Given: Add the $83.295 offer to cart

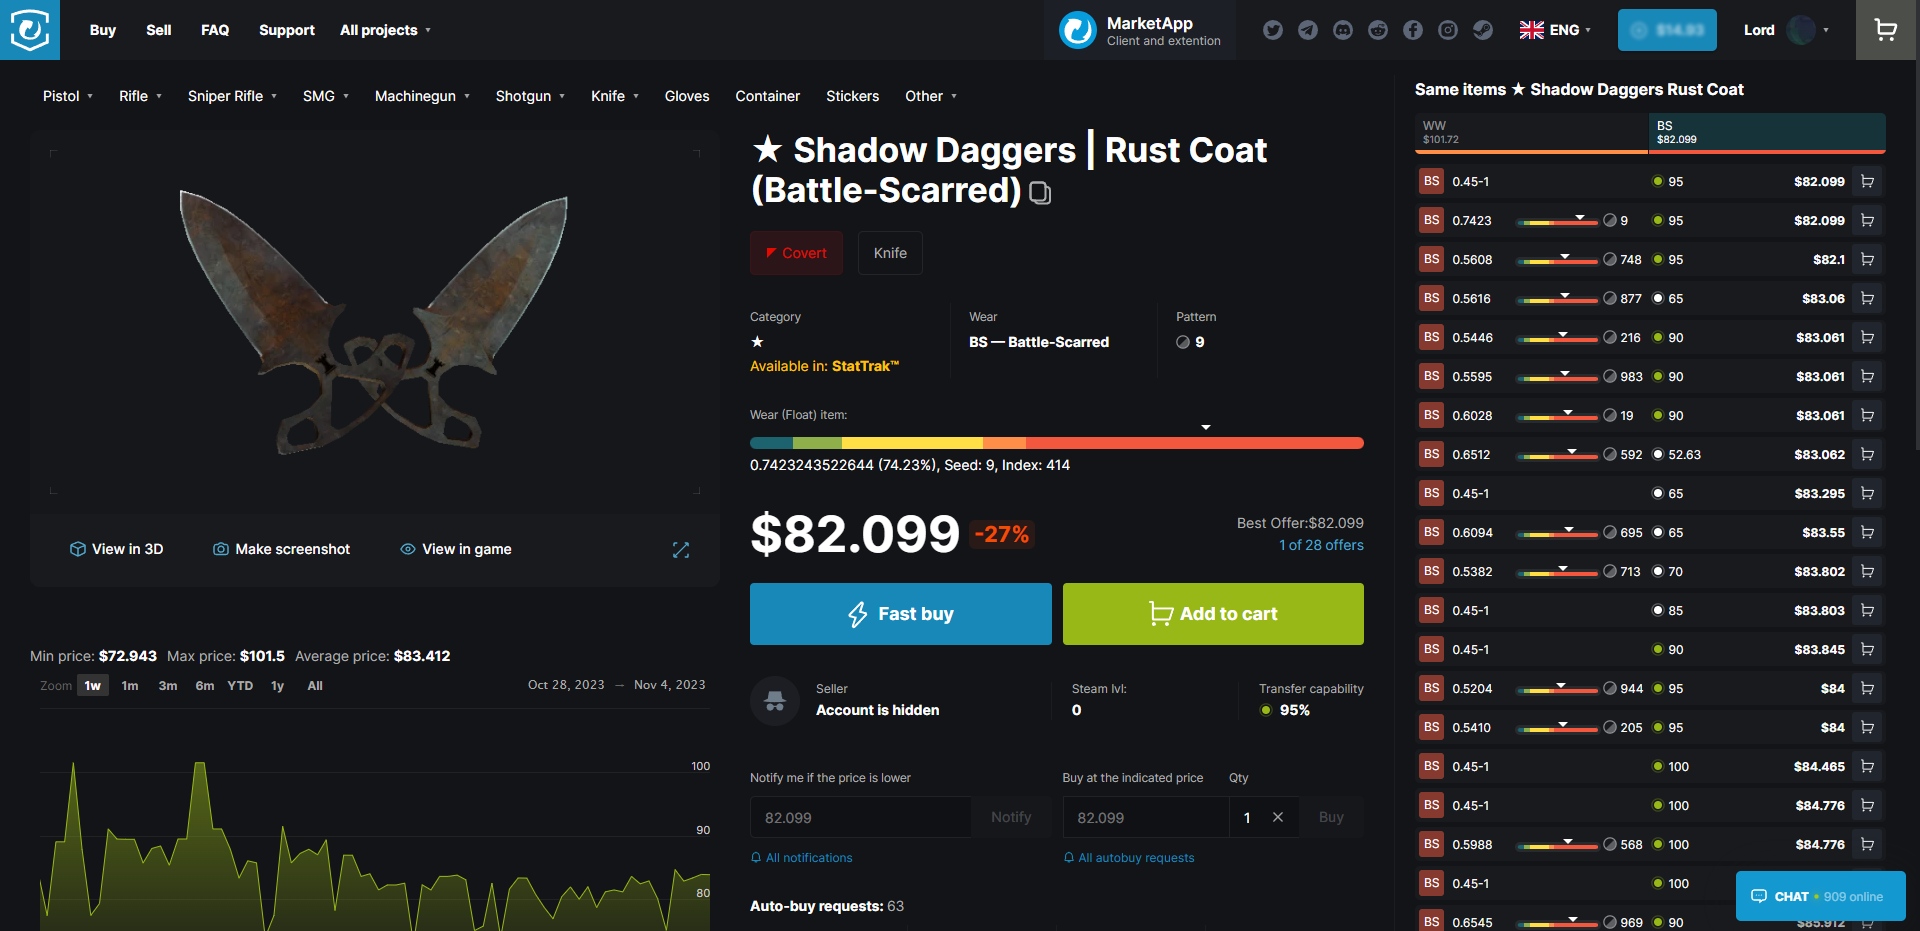Looking at the screenshot, I should point(1867,493).
